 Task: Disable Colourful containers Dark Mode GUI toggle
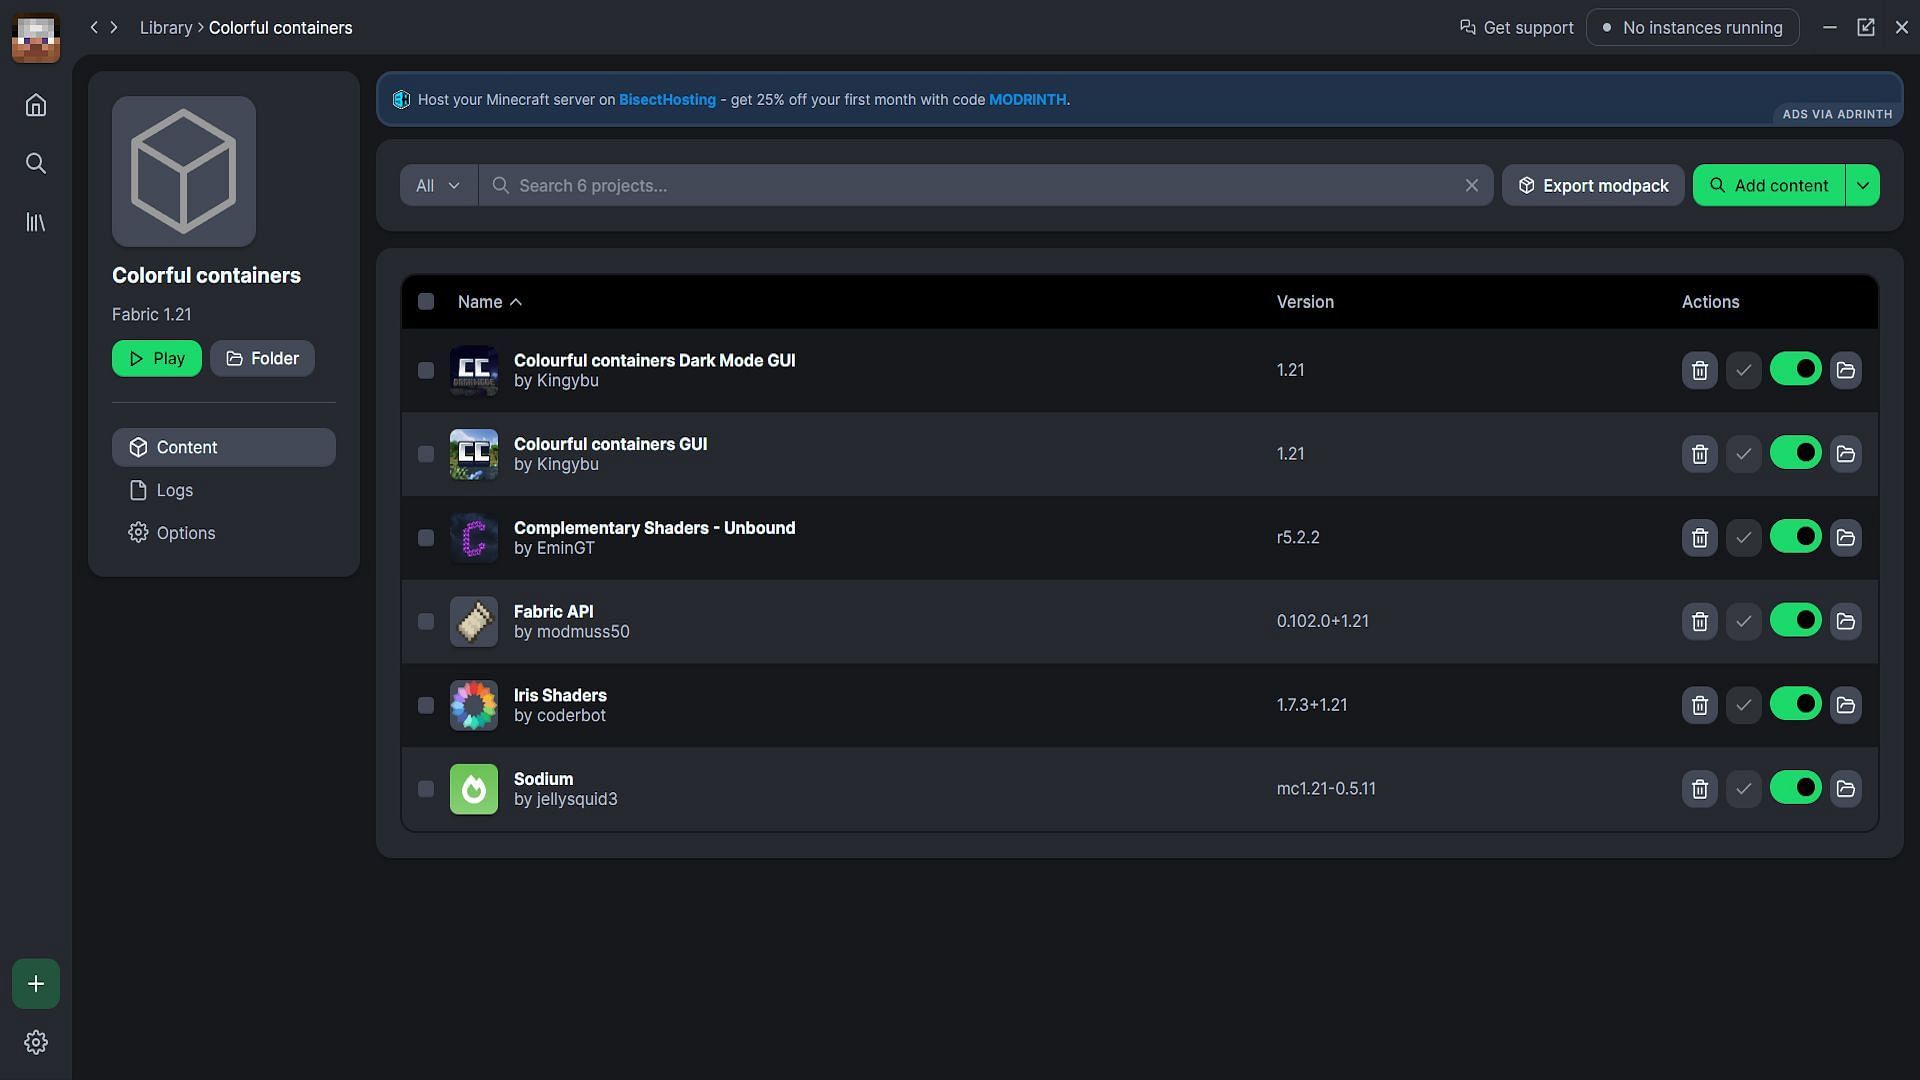[x=1795, y=369]
